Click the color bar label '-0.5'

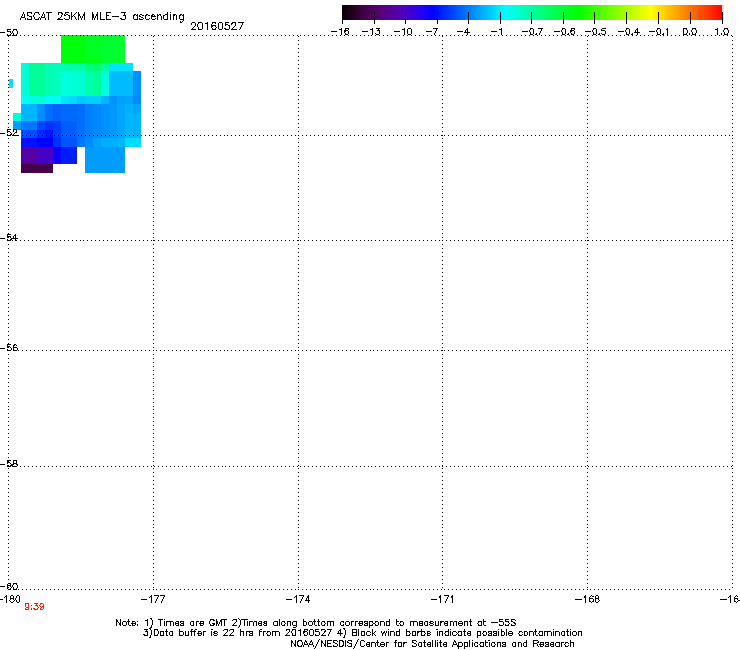[596, 32]
